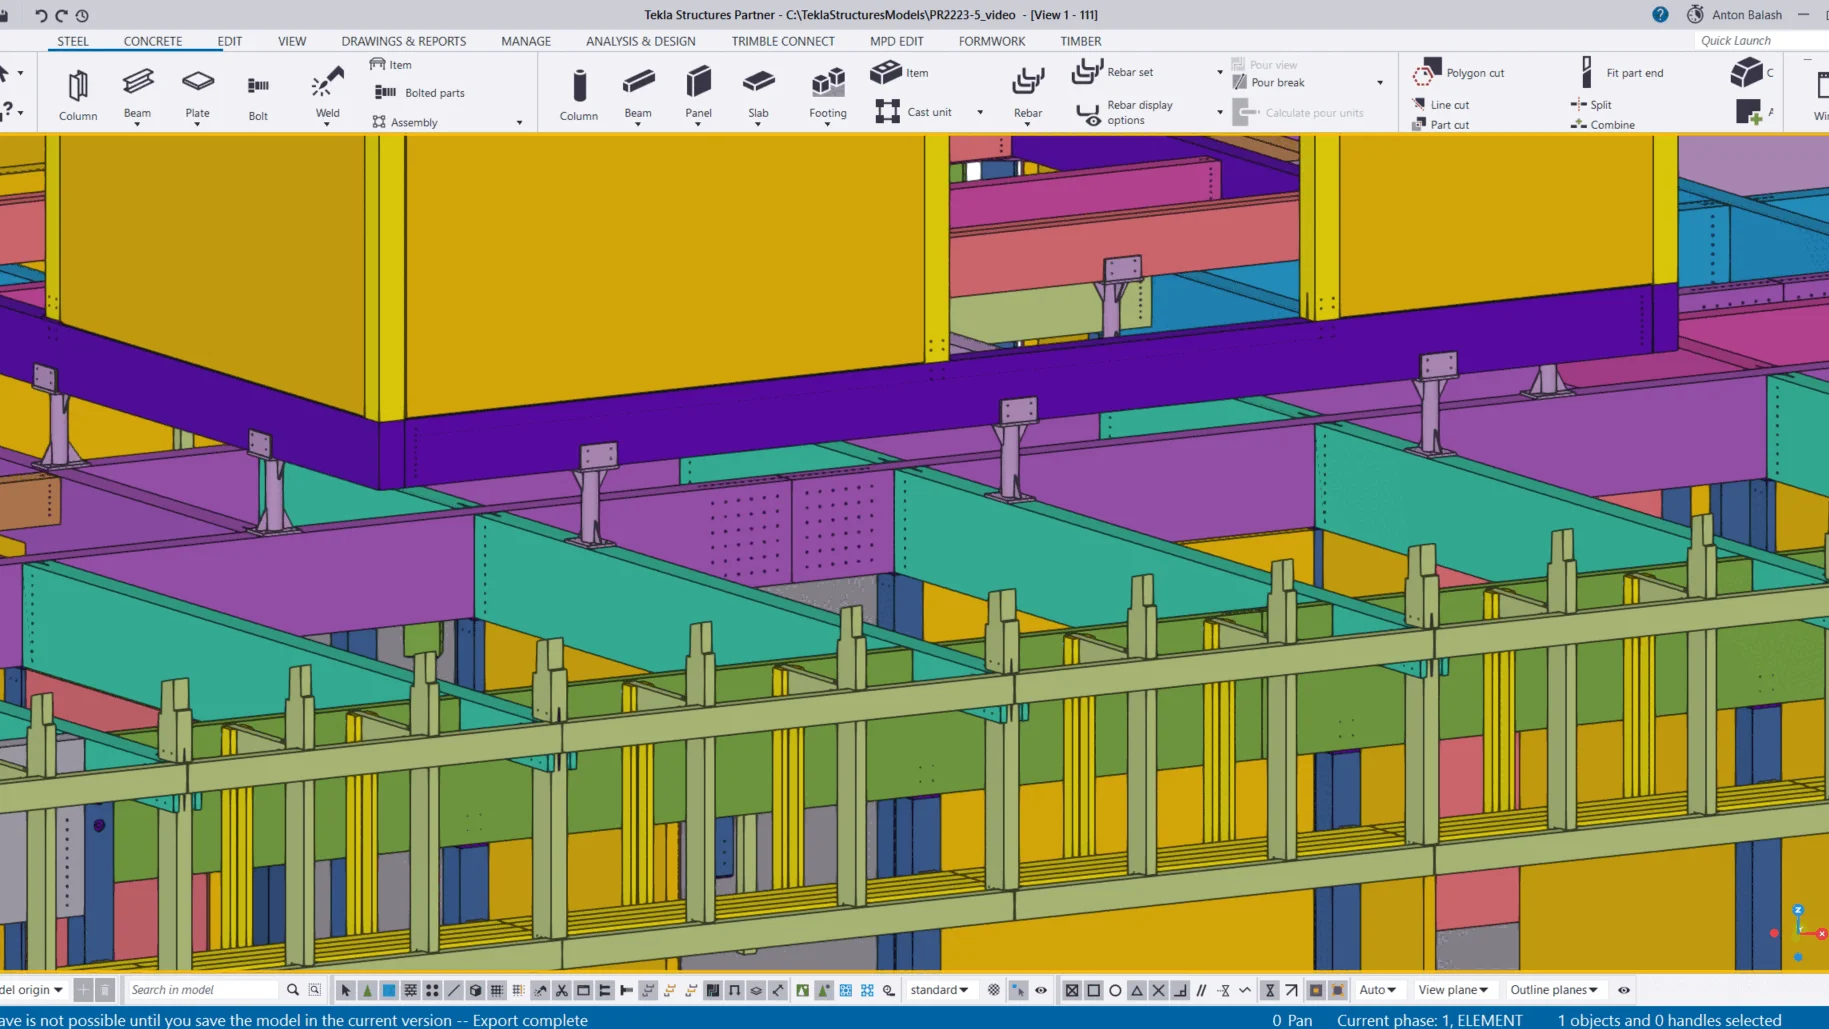Activate the Polygon cut tool

click(x=1460, y=73)
